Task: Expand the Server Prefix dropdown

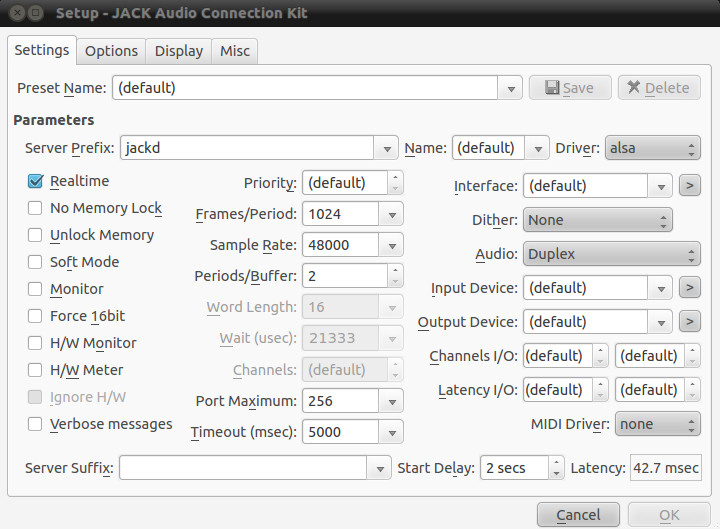Action: [x=387, y=148]
